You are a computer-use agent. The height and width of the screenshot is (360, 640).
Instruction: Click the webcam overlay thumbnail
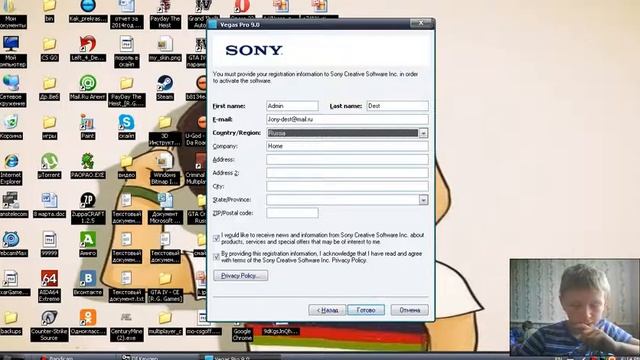pos(575,307)
